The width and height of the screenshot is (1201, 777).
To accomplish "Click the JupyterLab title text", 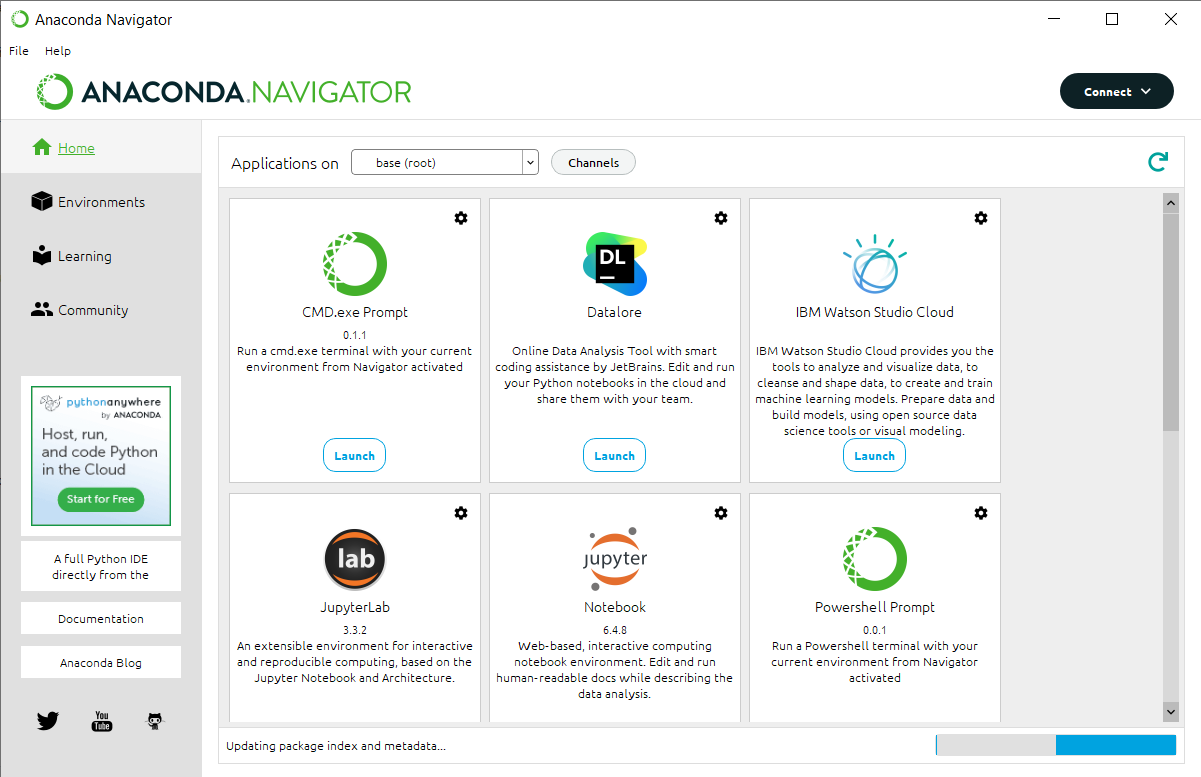I will pos(355,607).
